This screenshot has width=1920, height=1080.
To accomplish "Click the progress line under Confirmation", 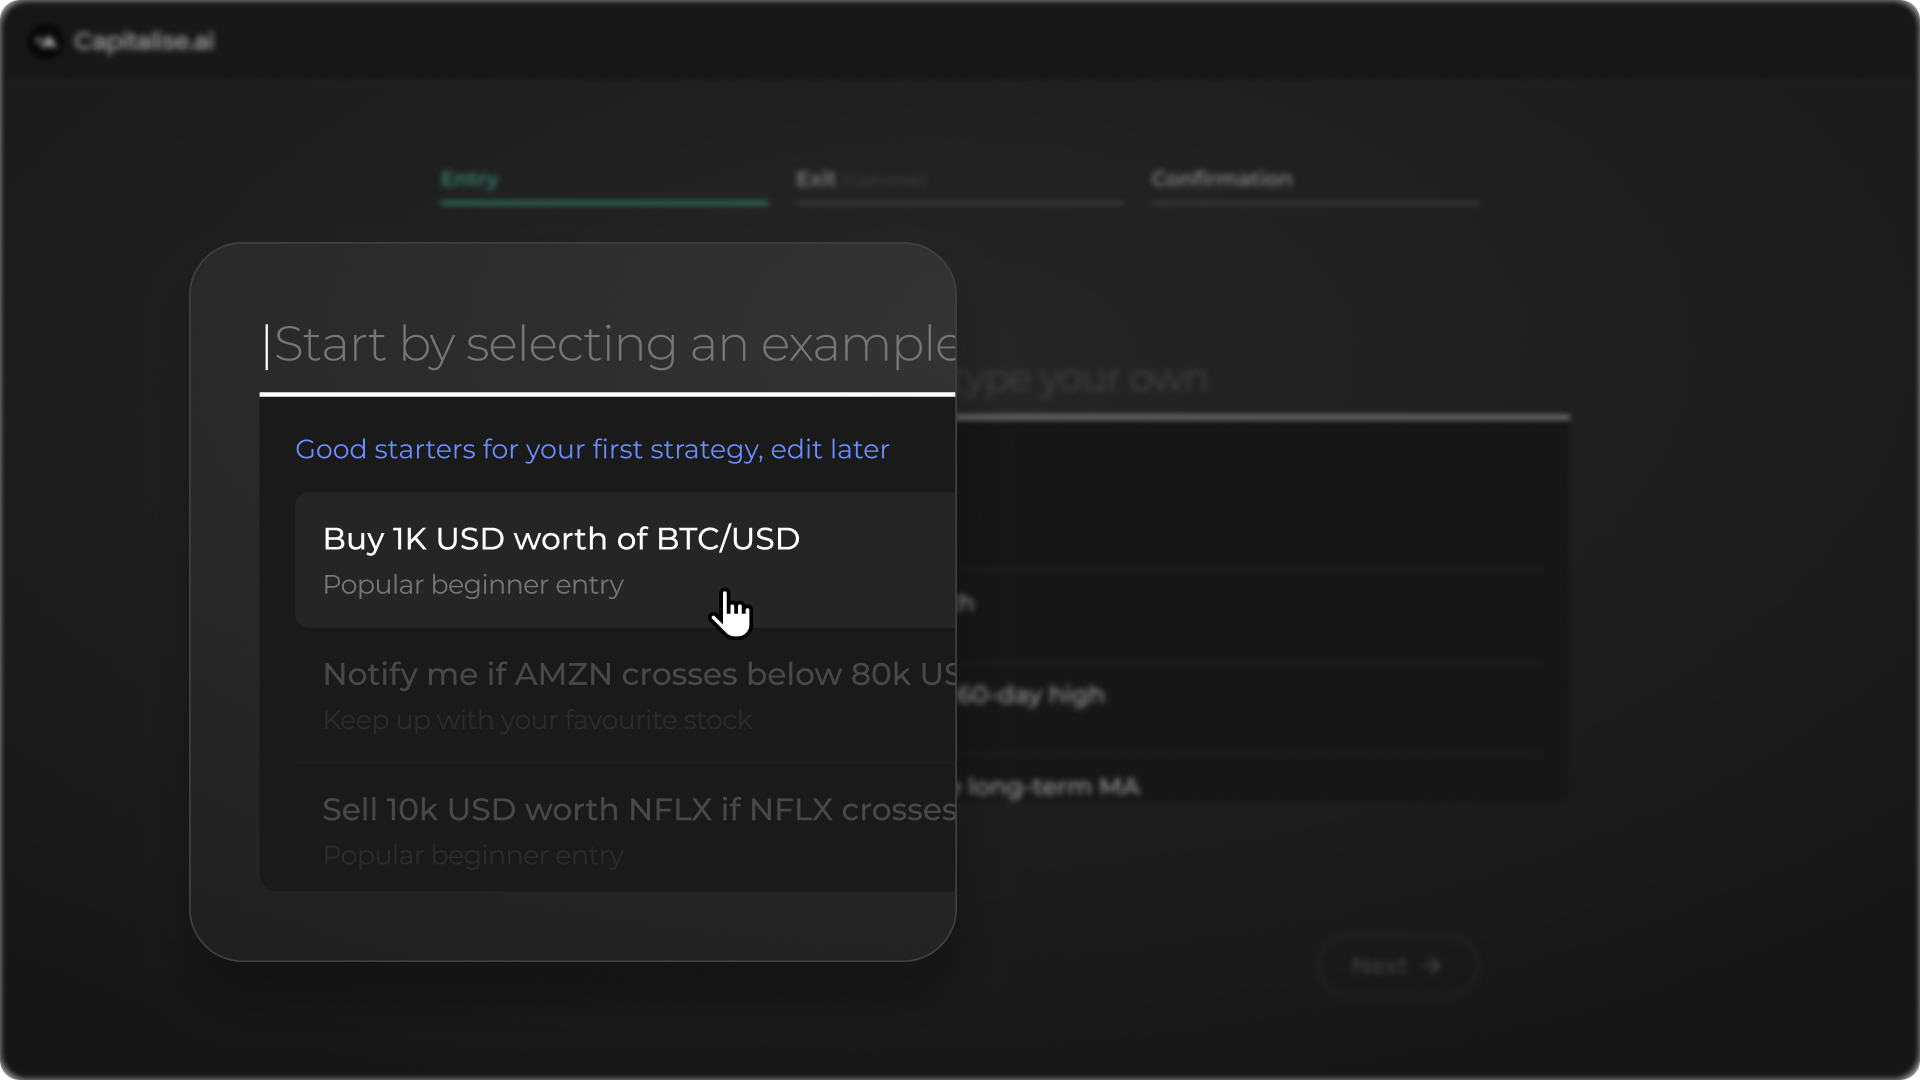I will [x=1314, y=203].
